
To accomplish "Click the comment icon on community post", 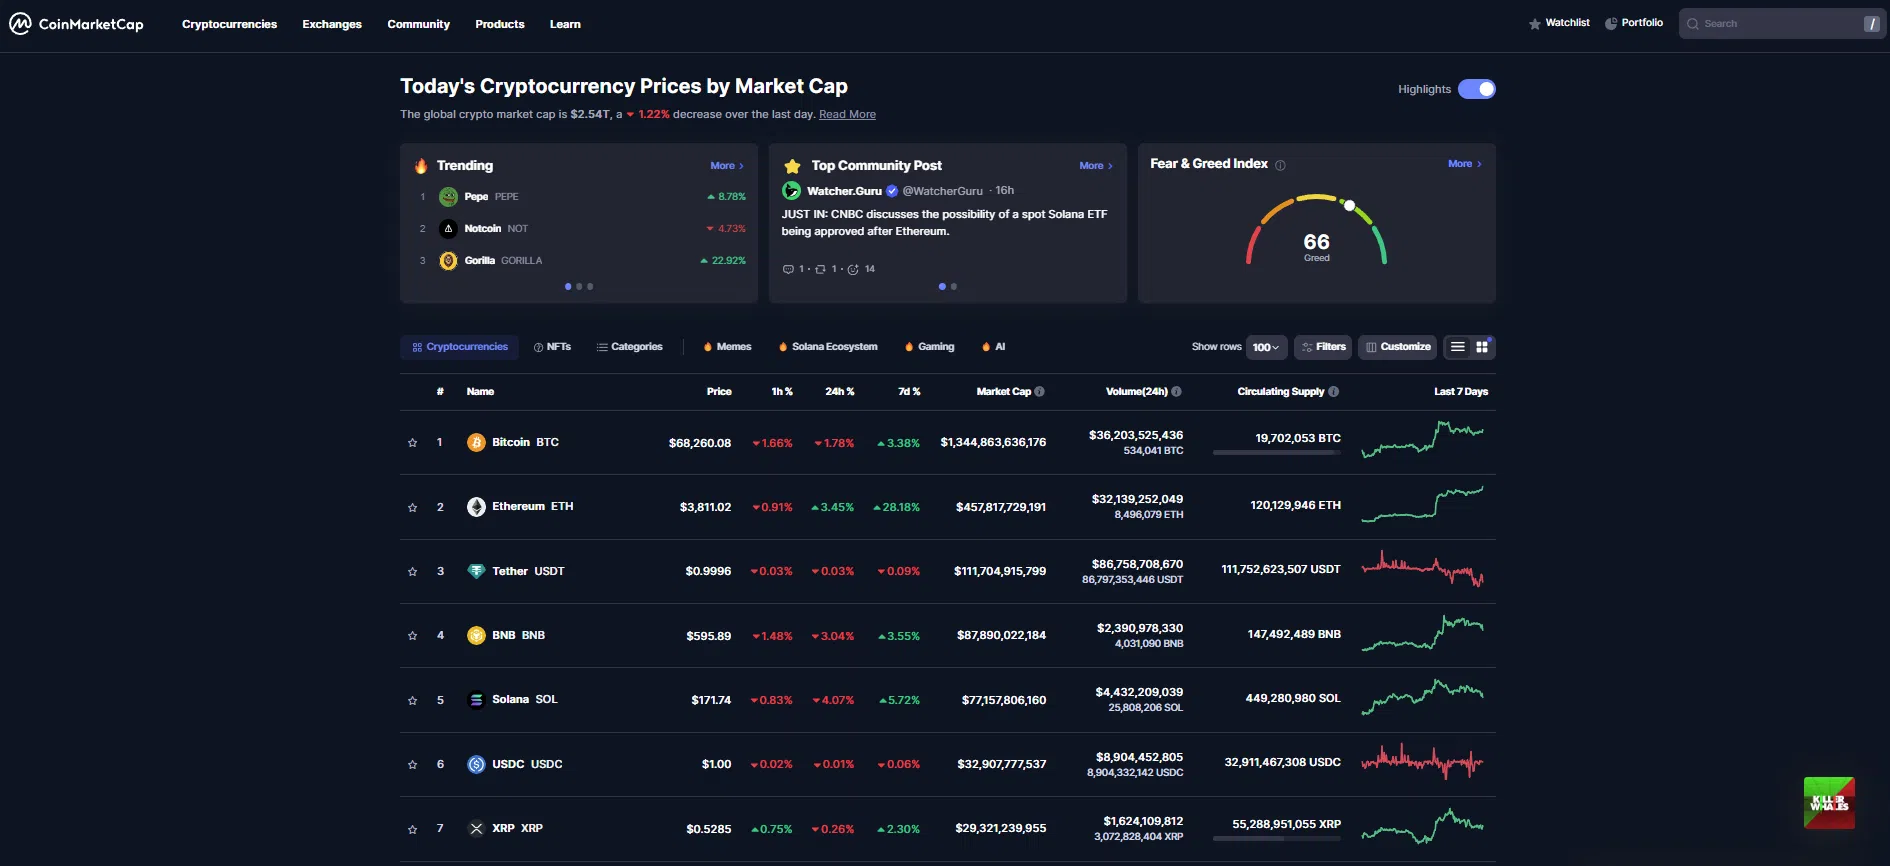I will (788, 269).
